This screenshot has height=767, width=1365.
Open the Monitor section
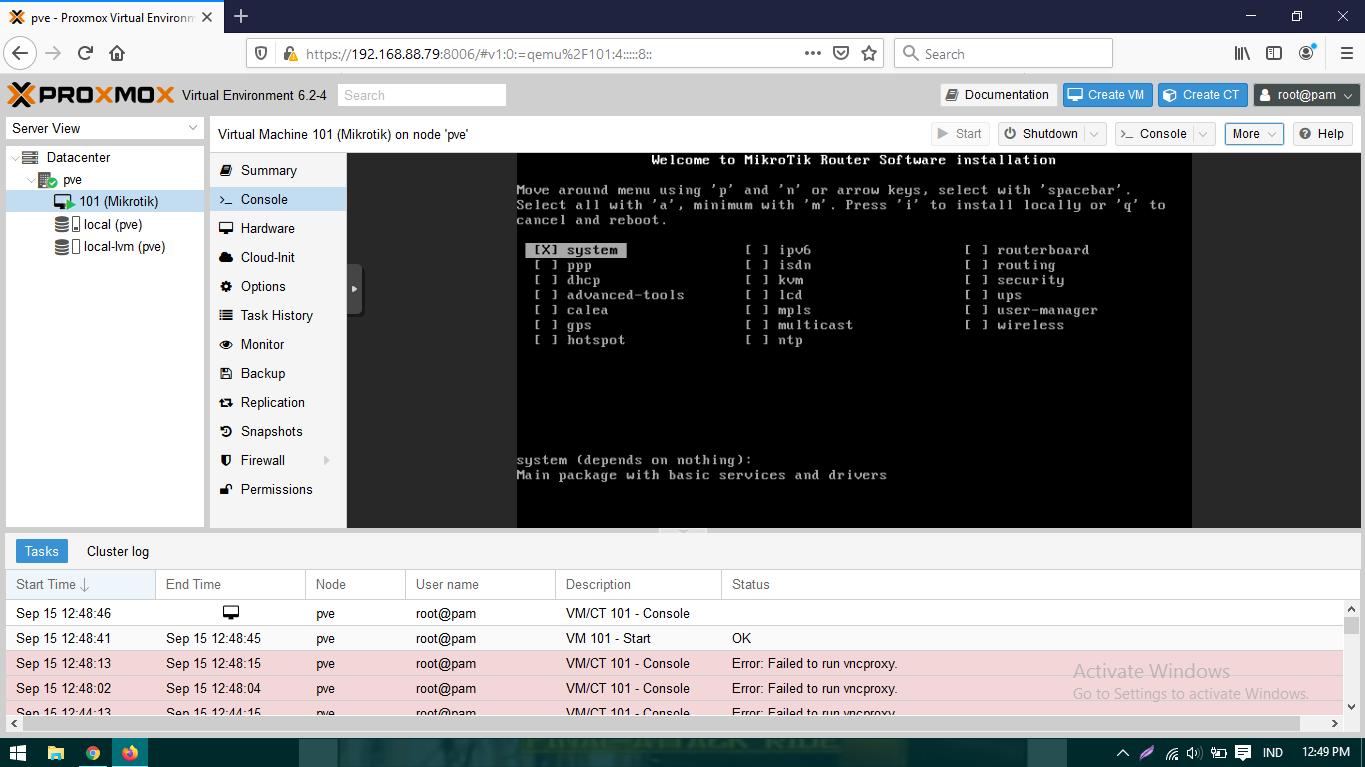coord(260,344)
